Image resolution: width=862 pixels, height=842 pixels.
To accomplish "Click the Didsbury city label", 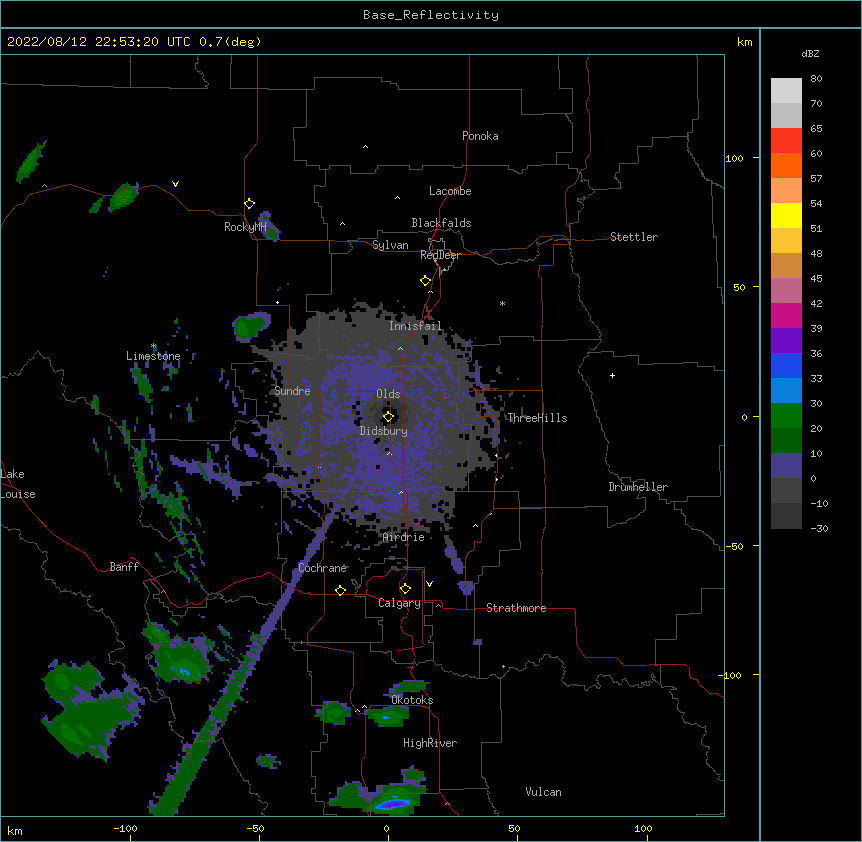I will click(x=384, y=431).
